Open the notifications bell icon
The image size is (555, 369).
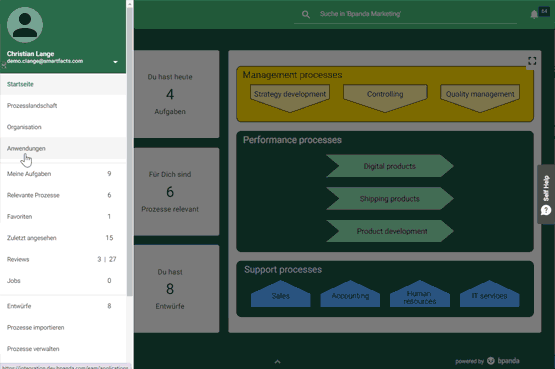coord(534,15)
